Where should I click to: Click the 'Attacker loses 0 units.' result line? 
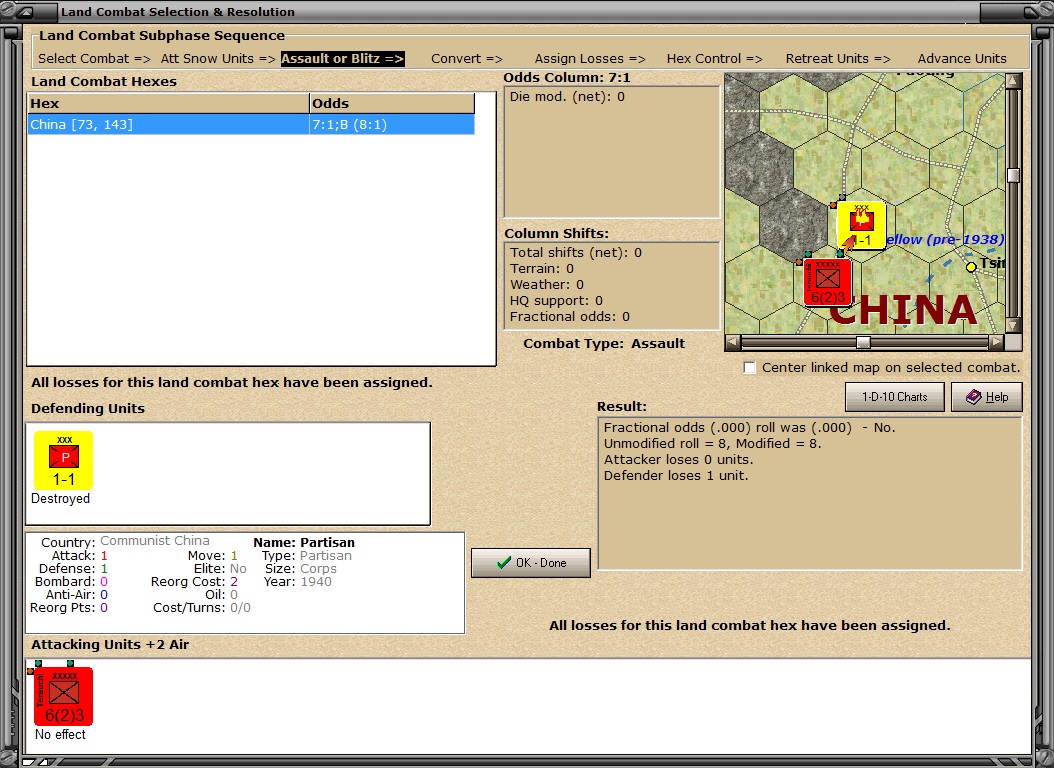click(x=678, y=460)
